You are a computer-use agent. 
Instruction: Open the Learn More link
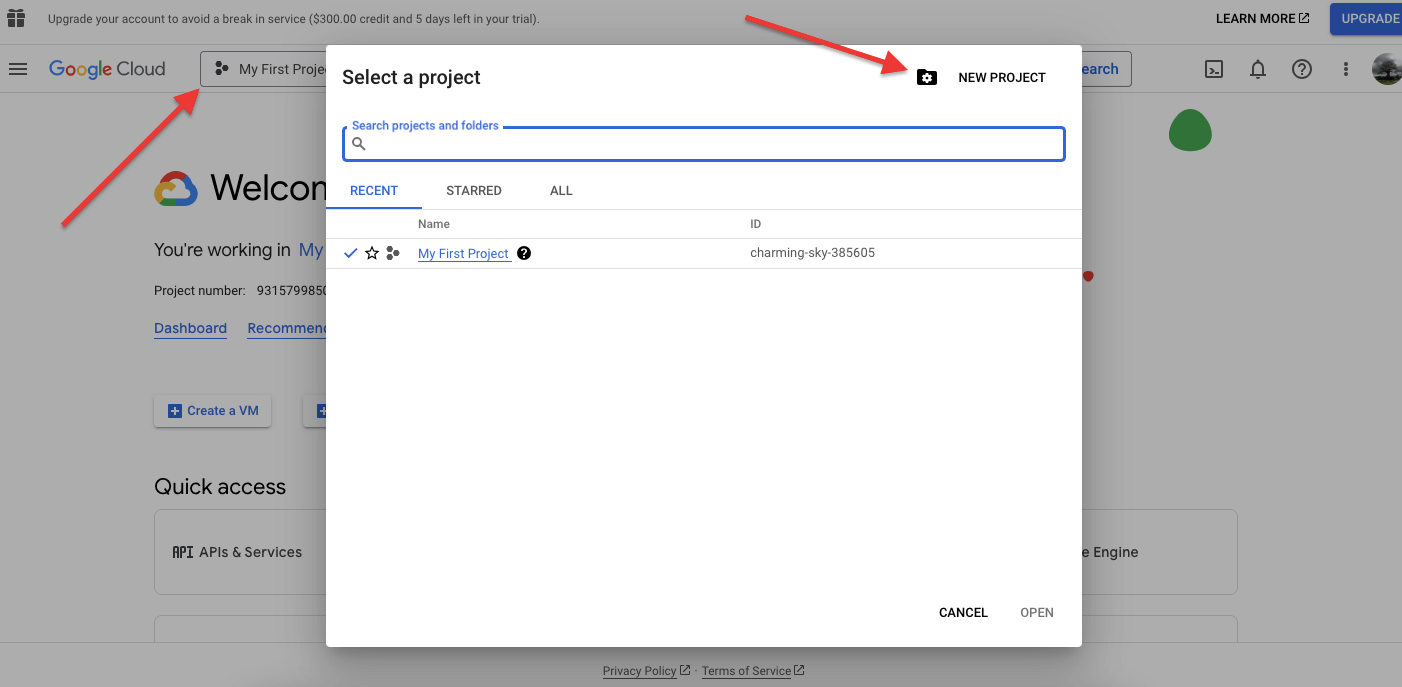1262,19
